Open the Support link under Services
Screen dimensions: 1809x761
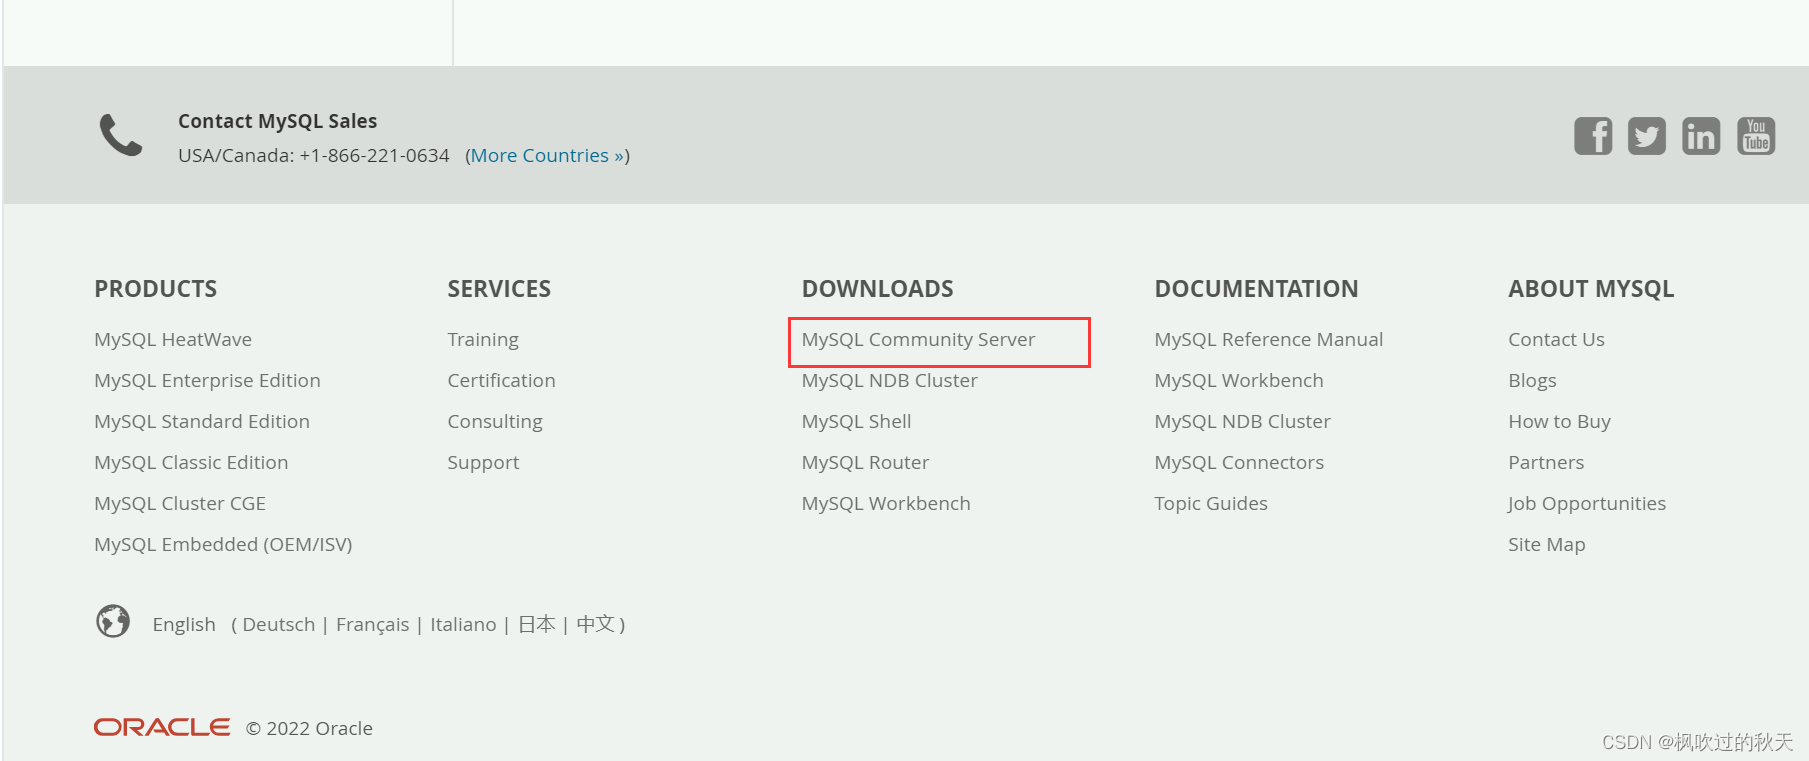point(483,463)
